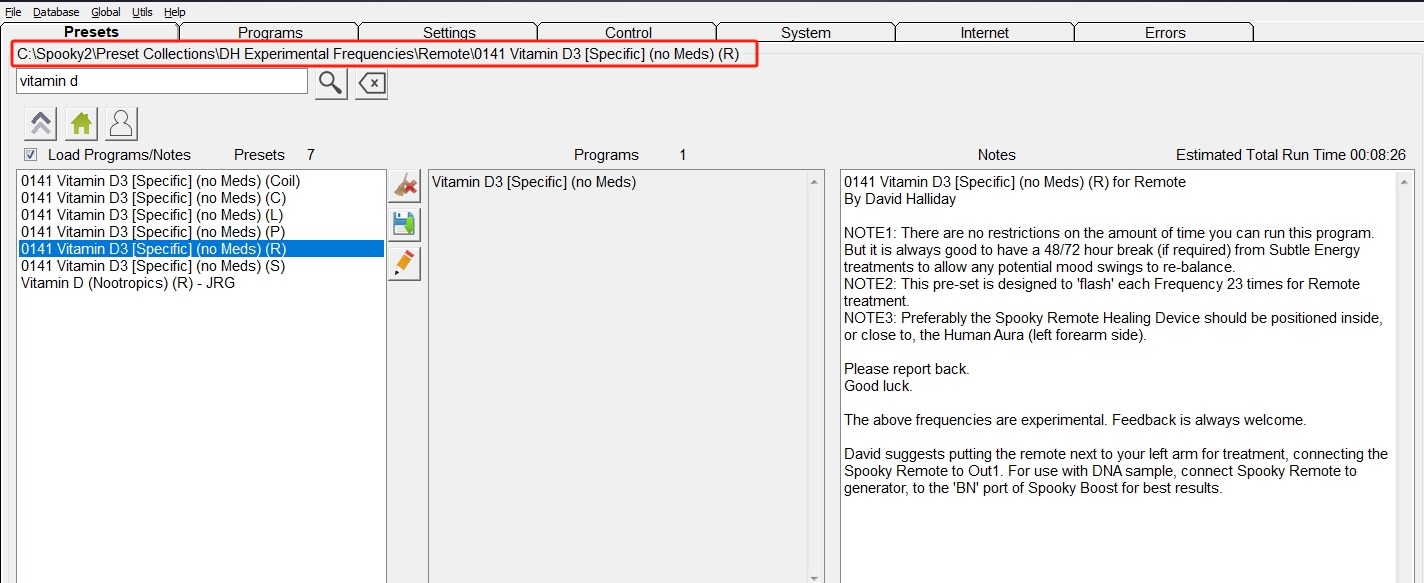
Task: Click the pencil edit icon
Action: [404, 263]
